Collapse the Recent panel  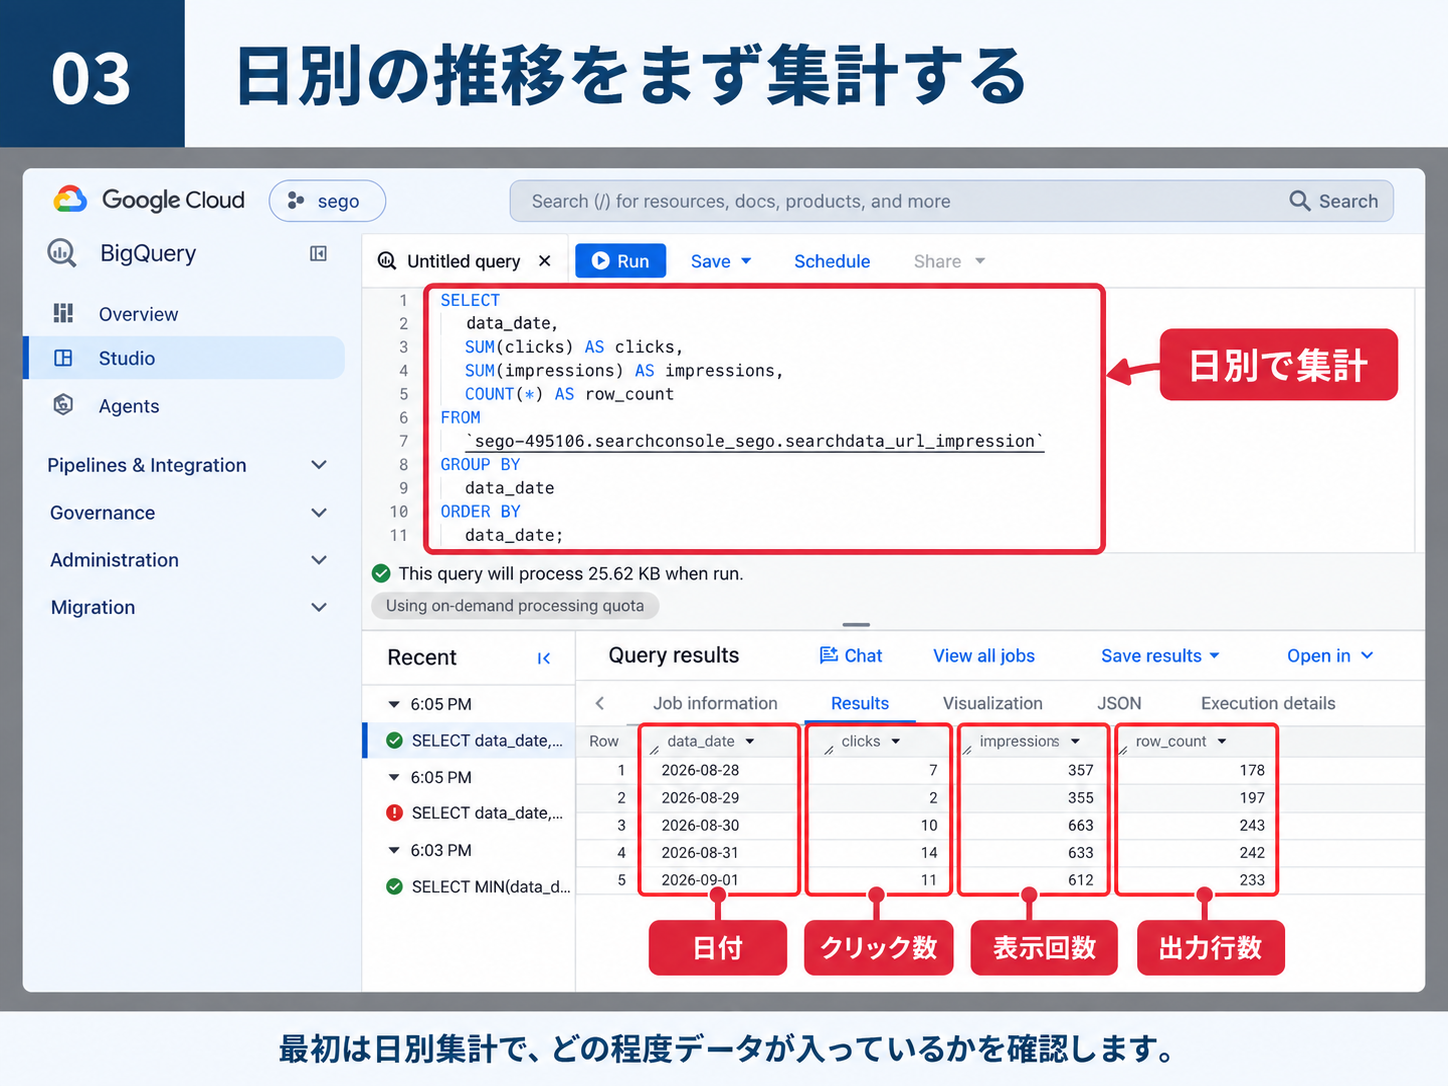[544, 658]
